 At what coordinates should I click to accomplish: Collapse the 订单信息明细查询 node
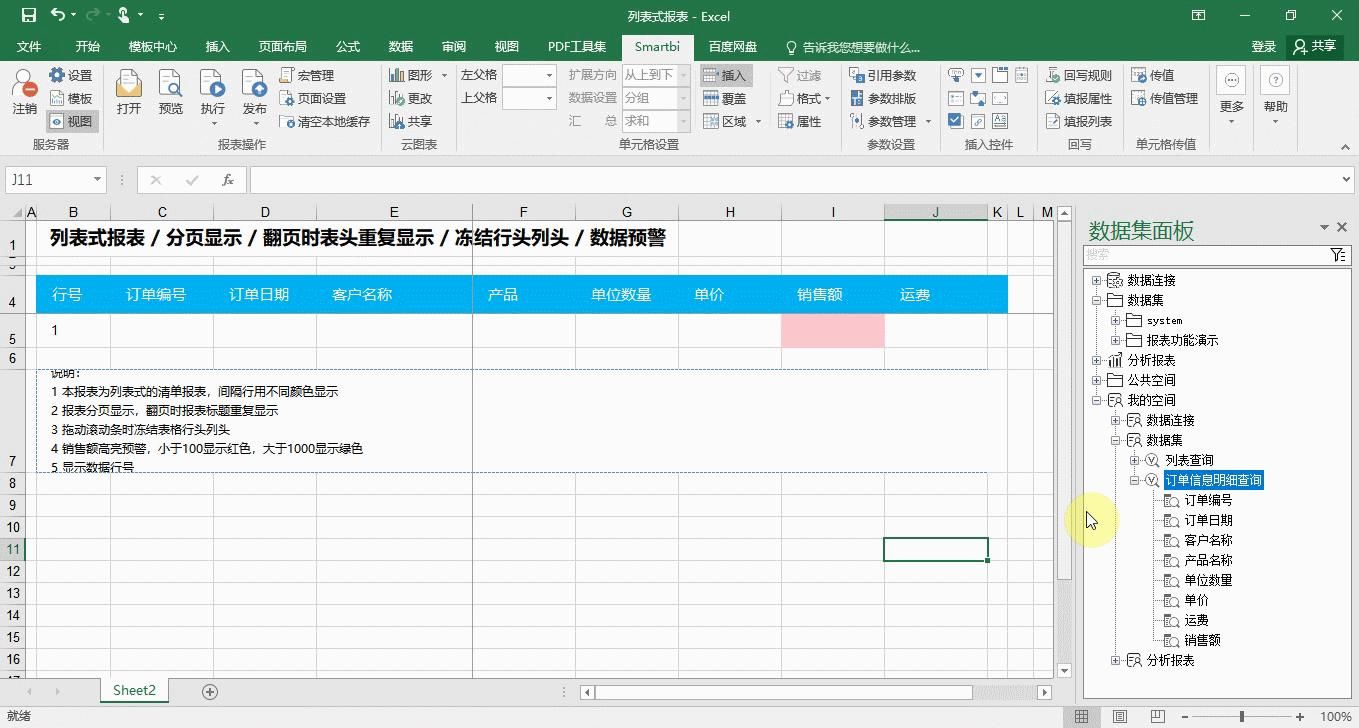[1135, 480]
